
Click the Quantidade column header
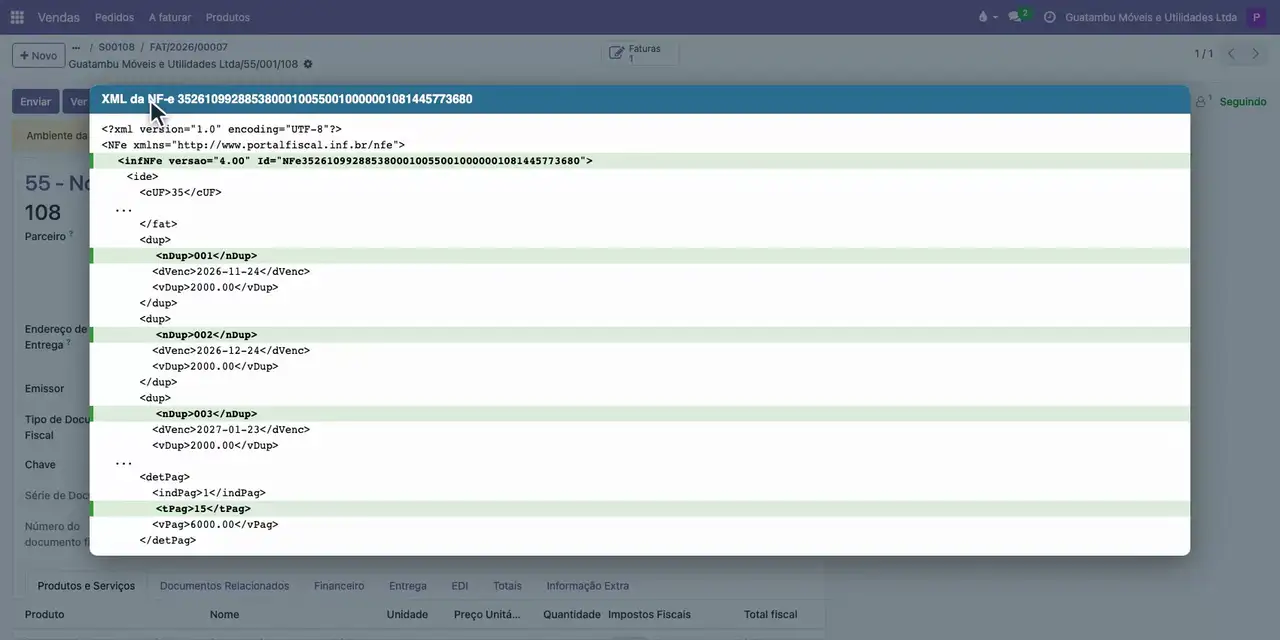tap(572, 614)
